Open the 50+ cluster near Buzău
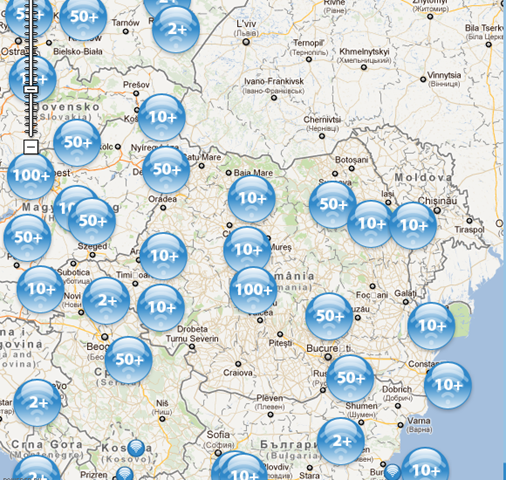The width and height of the screenshot is (506, 480). click(x=329, y=316)
